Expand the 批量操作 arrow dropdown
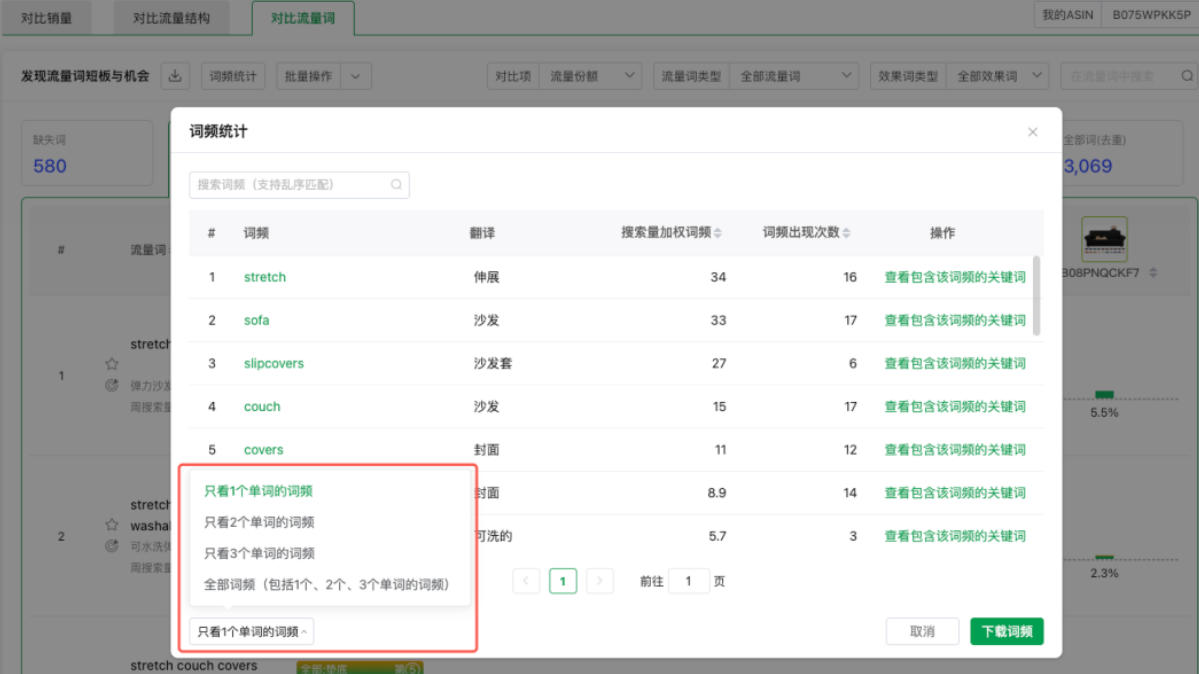Image resolution: width=1199 pixels, height=674 pixels. [356, 76]
